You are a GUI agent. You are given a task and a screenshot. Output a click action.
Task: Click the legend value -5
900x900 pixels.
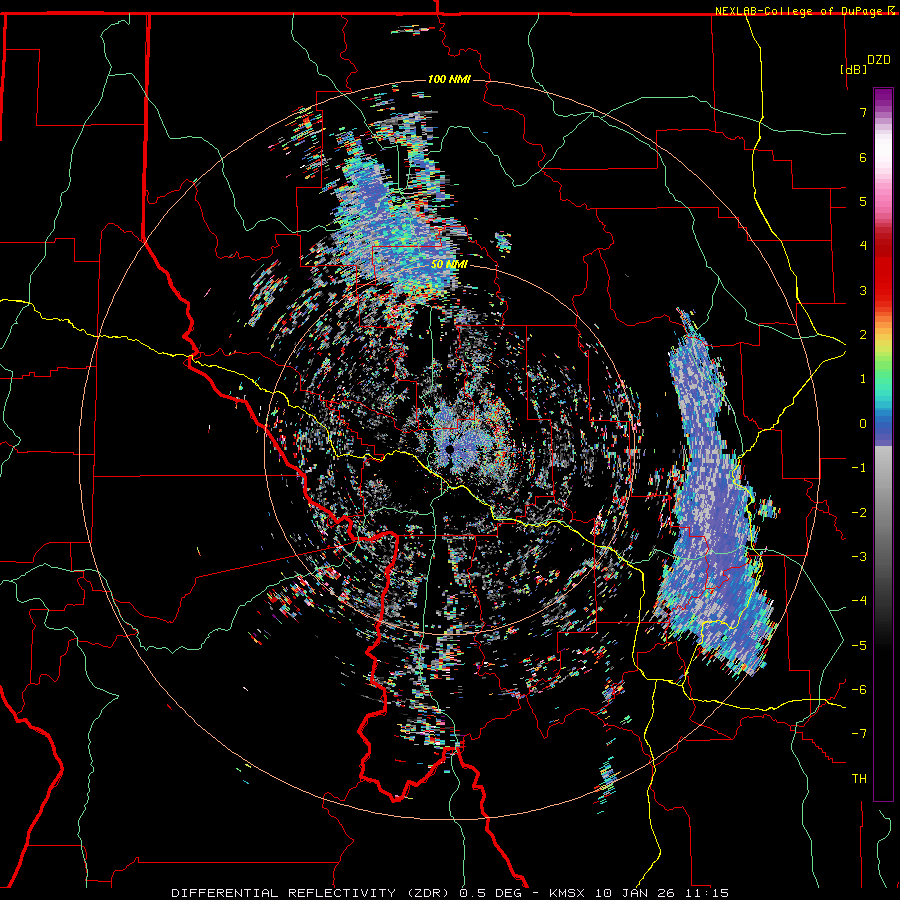click(x=859, y=646)
